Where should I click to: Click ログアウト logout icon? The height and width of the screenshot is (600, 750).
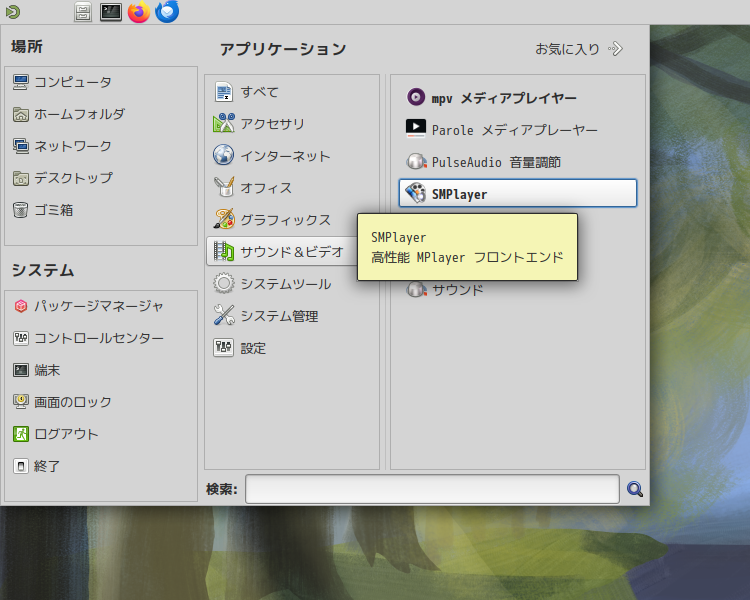pyautogui.click(x=21, y=434)
